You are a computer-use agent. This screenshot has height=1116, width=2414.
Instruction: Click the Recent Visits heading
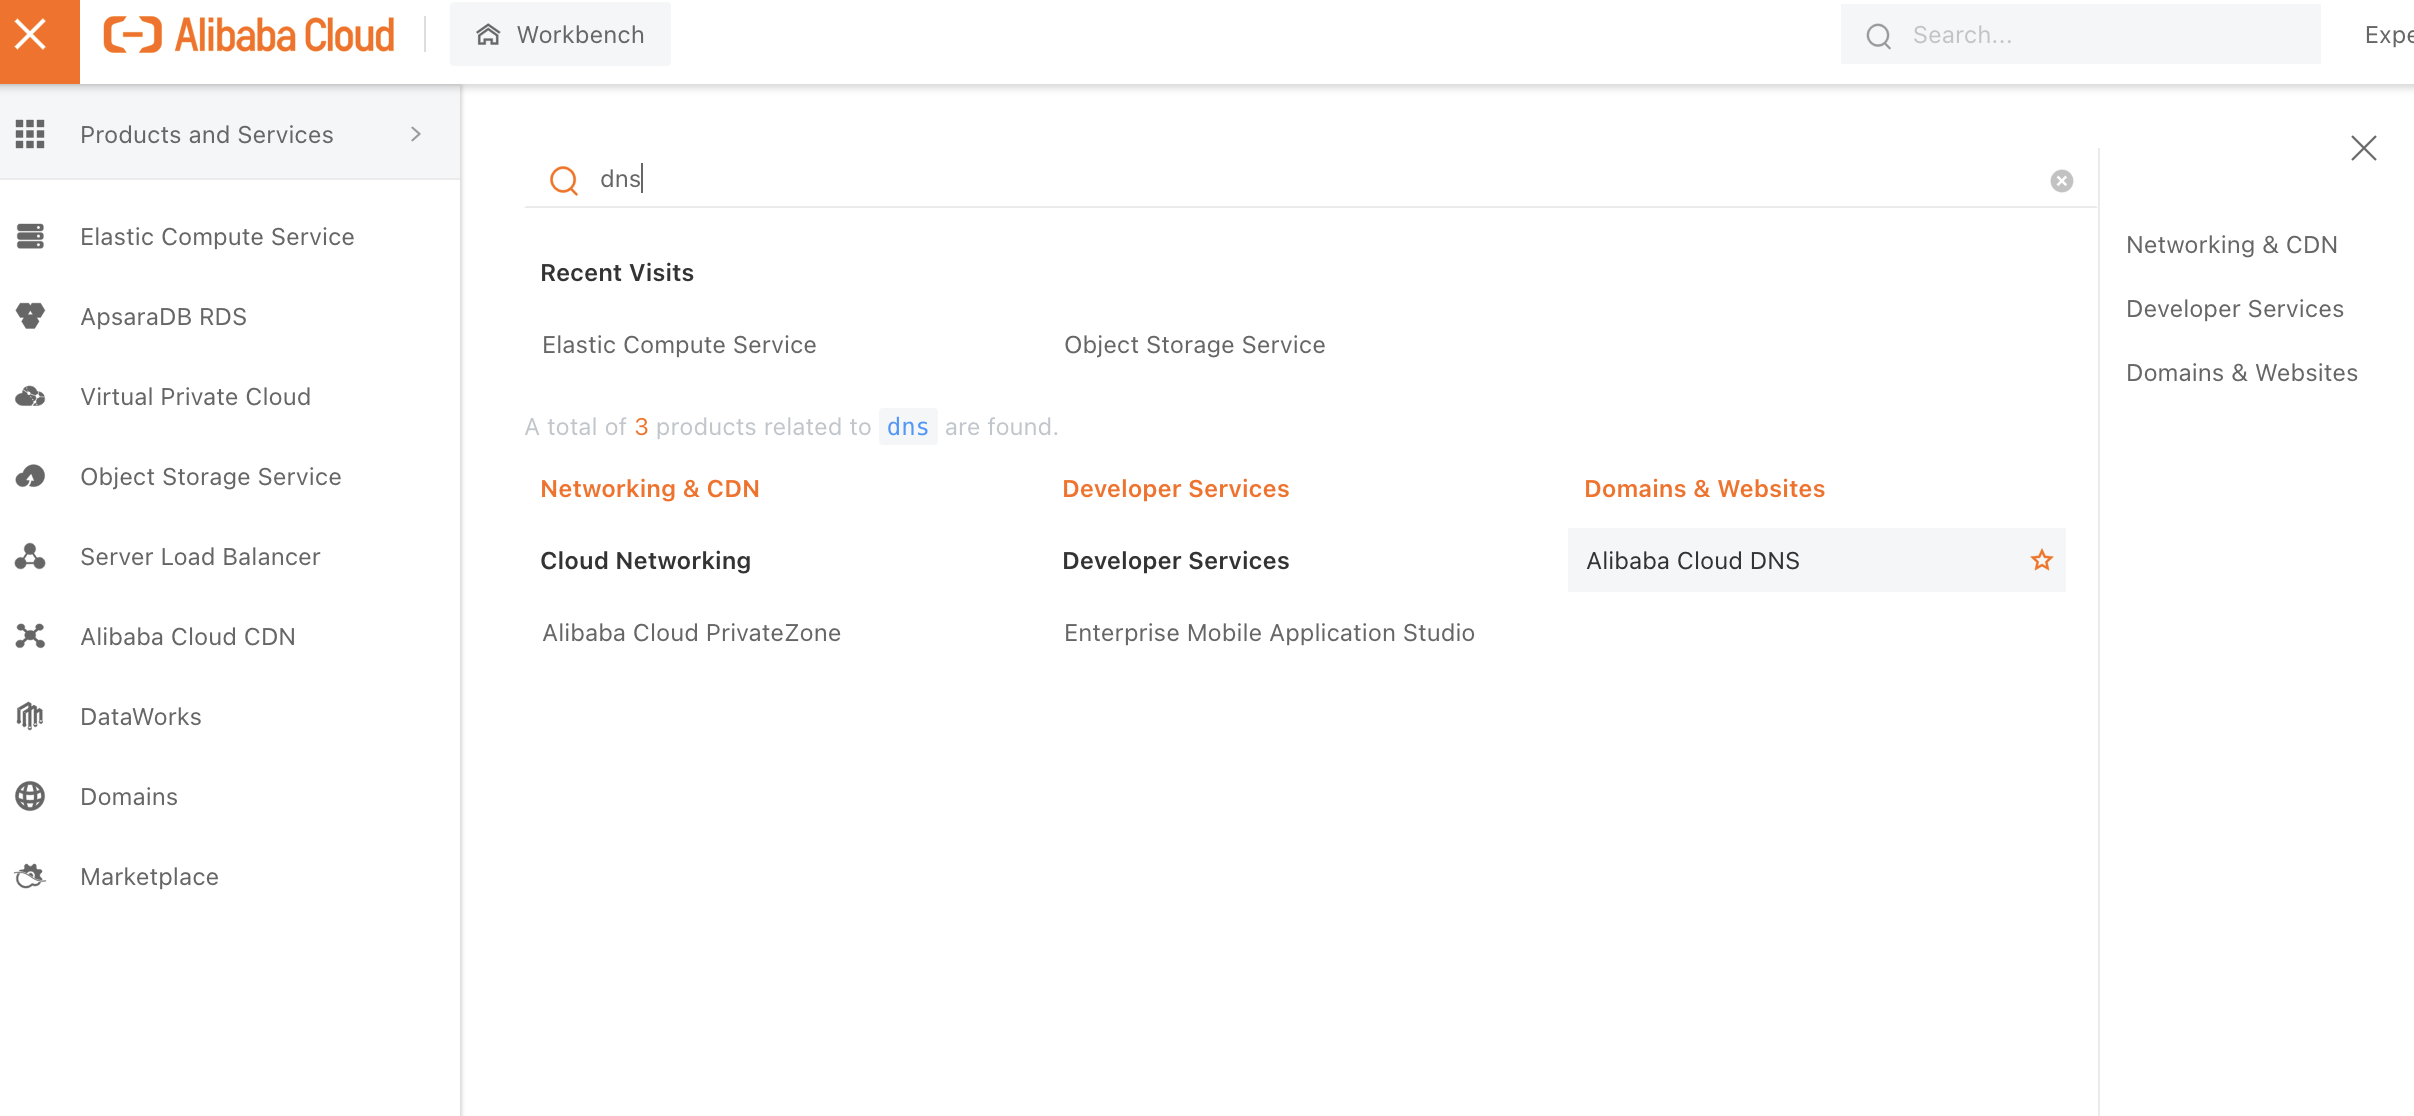coord(617,273)
